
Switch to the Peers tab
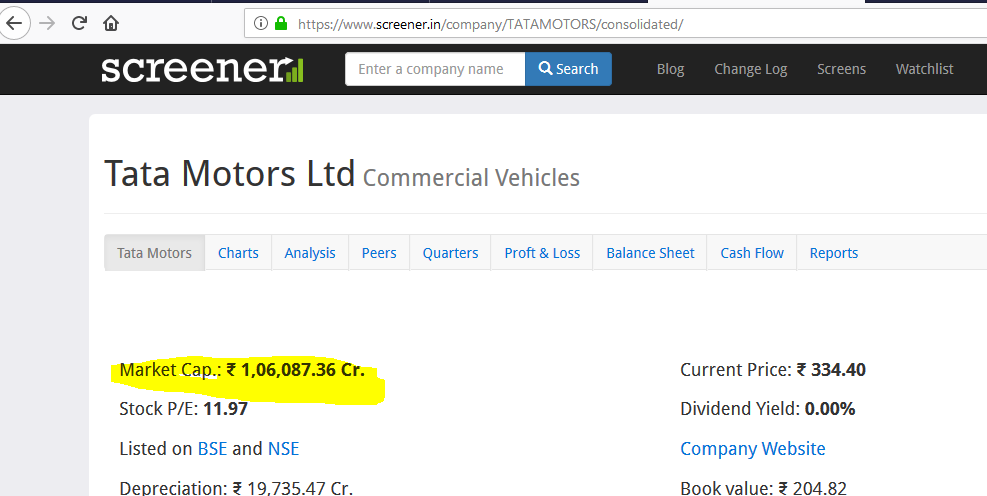coord(379,253)
